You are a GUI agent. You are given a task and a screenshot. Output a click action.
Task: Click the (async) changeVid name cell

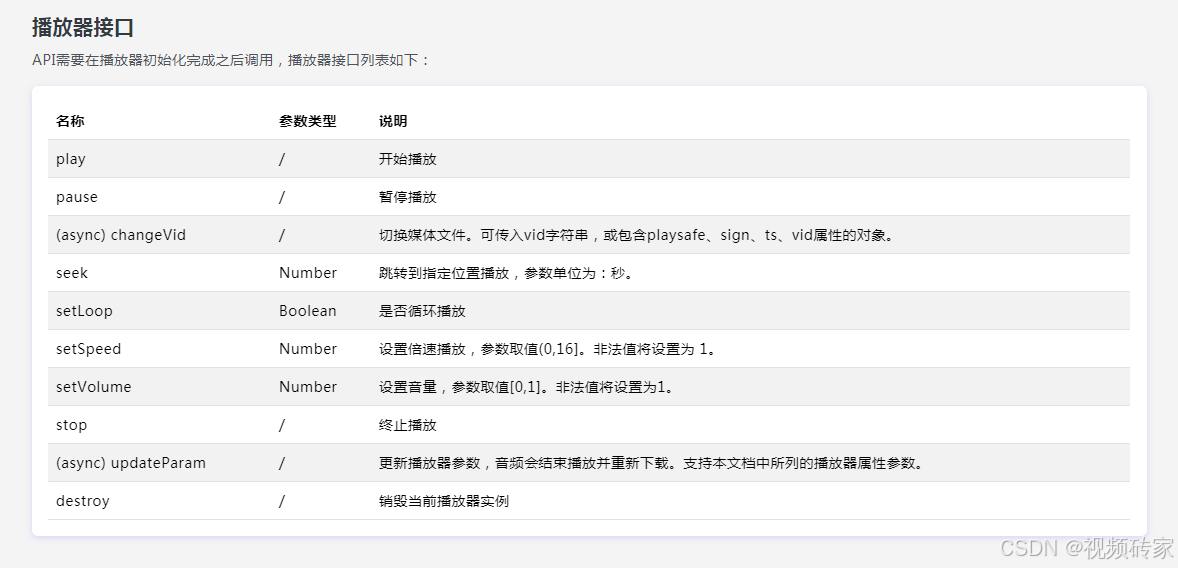121,235
